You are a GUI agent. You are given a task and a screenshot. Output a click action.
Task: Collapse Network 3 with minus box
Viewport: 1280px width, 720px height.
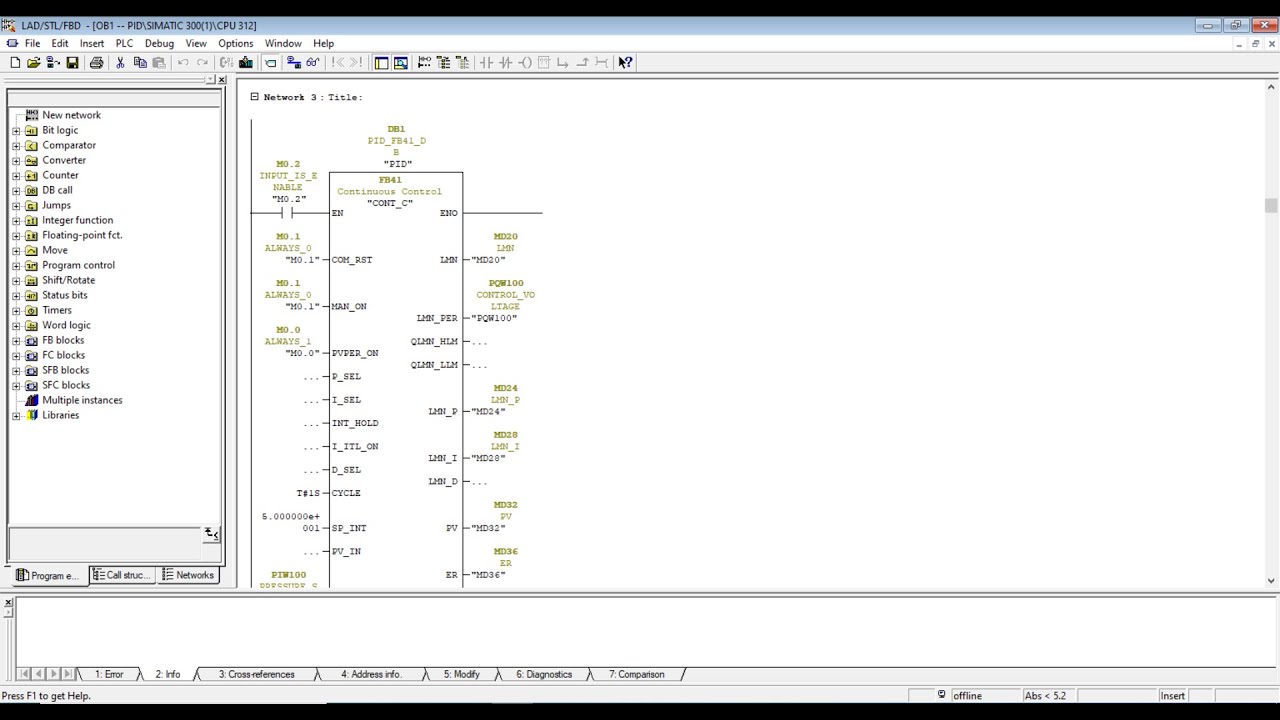(x=254, y=97)
